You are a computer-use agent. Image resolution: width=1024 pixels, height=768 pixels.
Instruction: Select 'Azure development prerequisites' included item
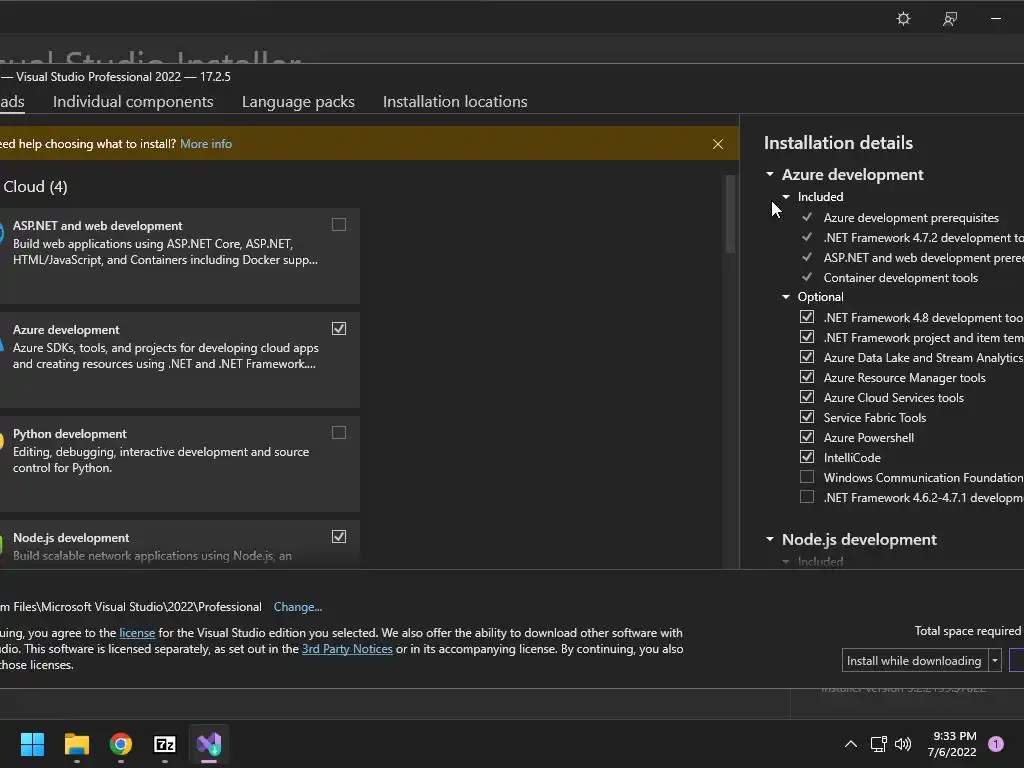coord(911,218)
